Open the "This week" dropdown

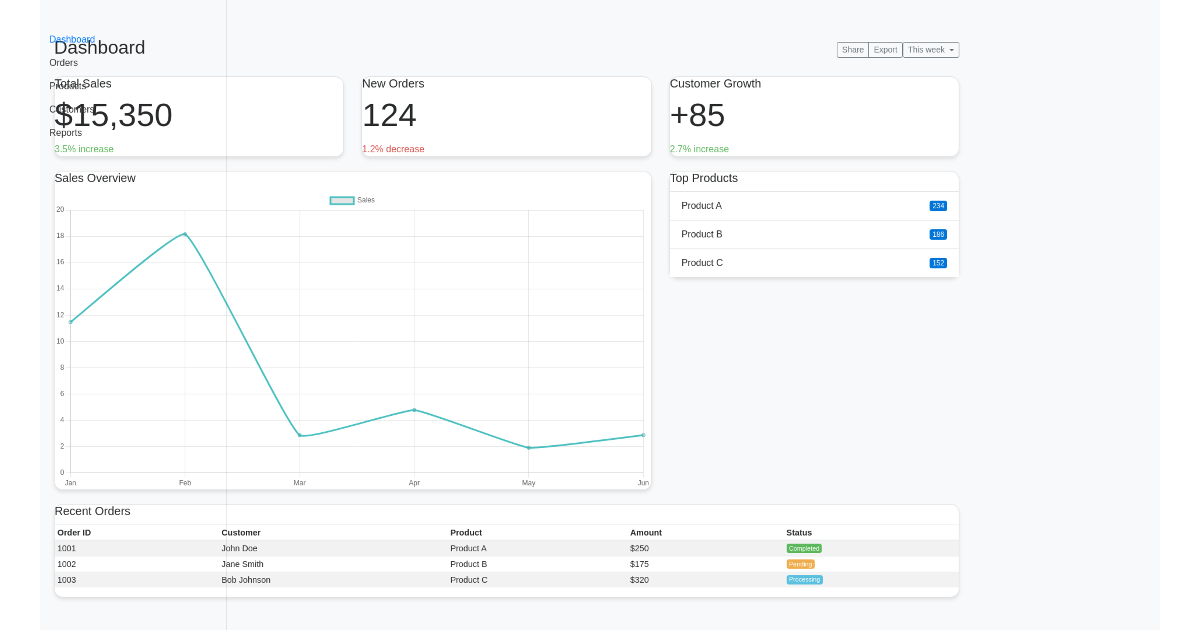point(929,49)
